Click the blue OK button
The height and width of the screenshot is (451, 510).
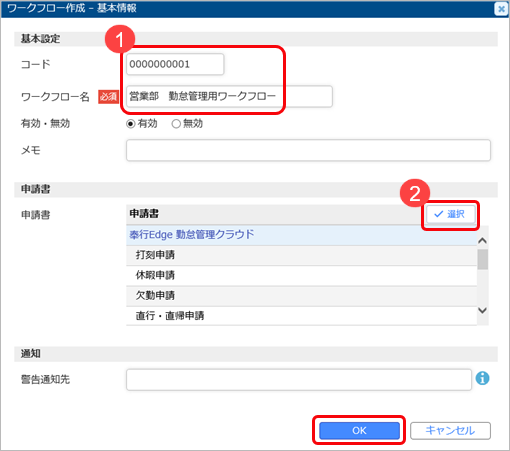359,430
